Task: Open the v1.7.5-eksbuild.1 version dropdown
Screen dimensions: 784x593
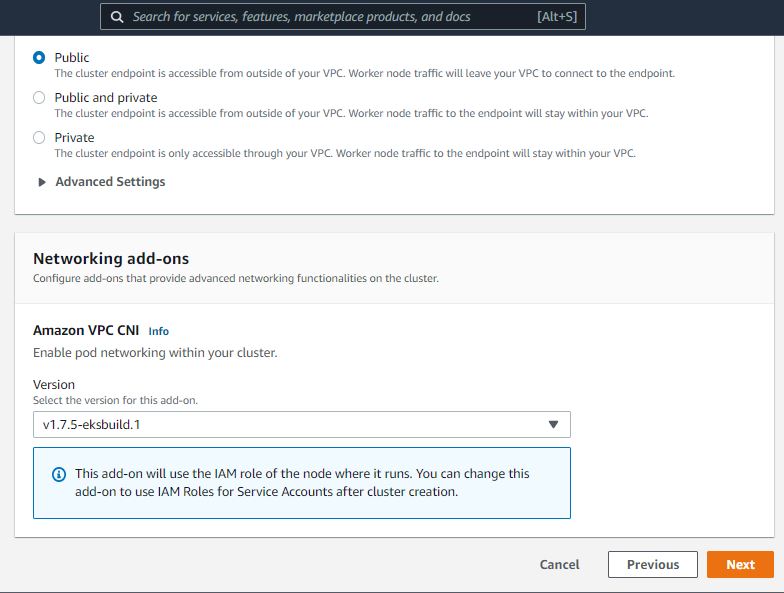Action: [x=301, y=425]
